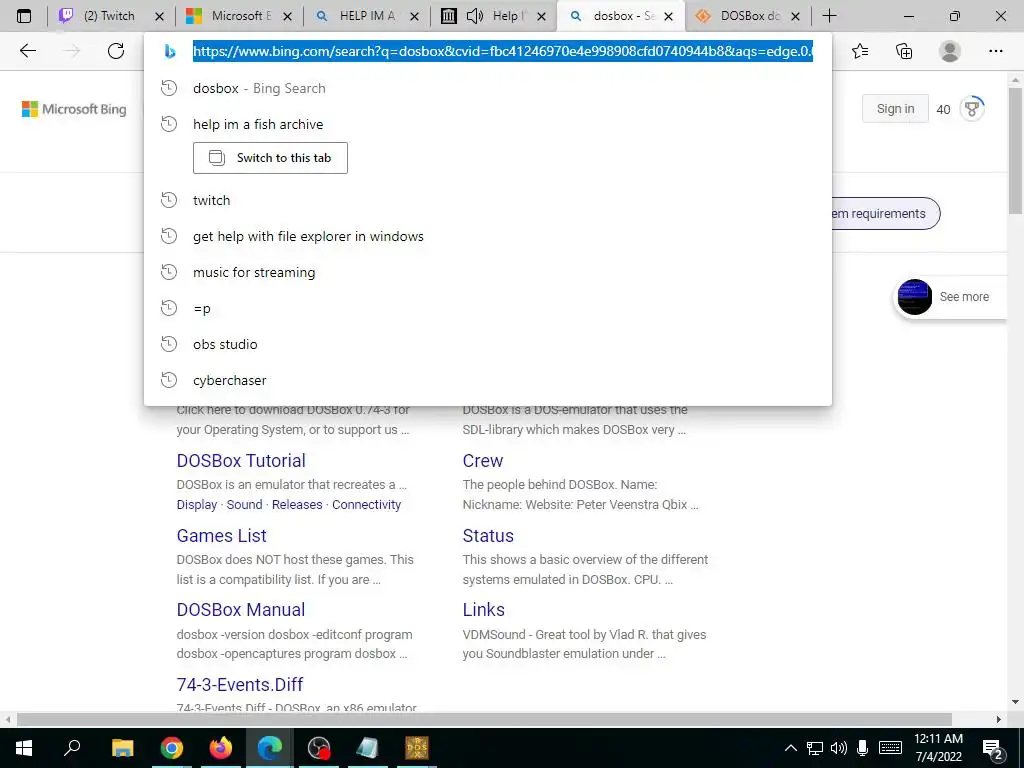Open Windows search magnifier on taskbar
Image resolution: width=1024 pixels, height=768 pixels.
click(x=72, y=747)
